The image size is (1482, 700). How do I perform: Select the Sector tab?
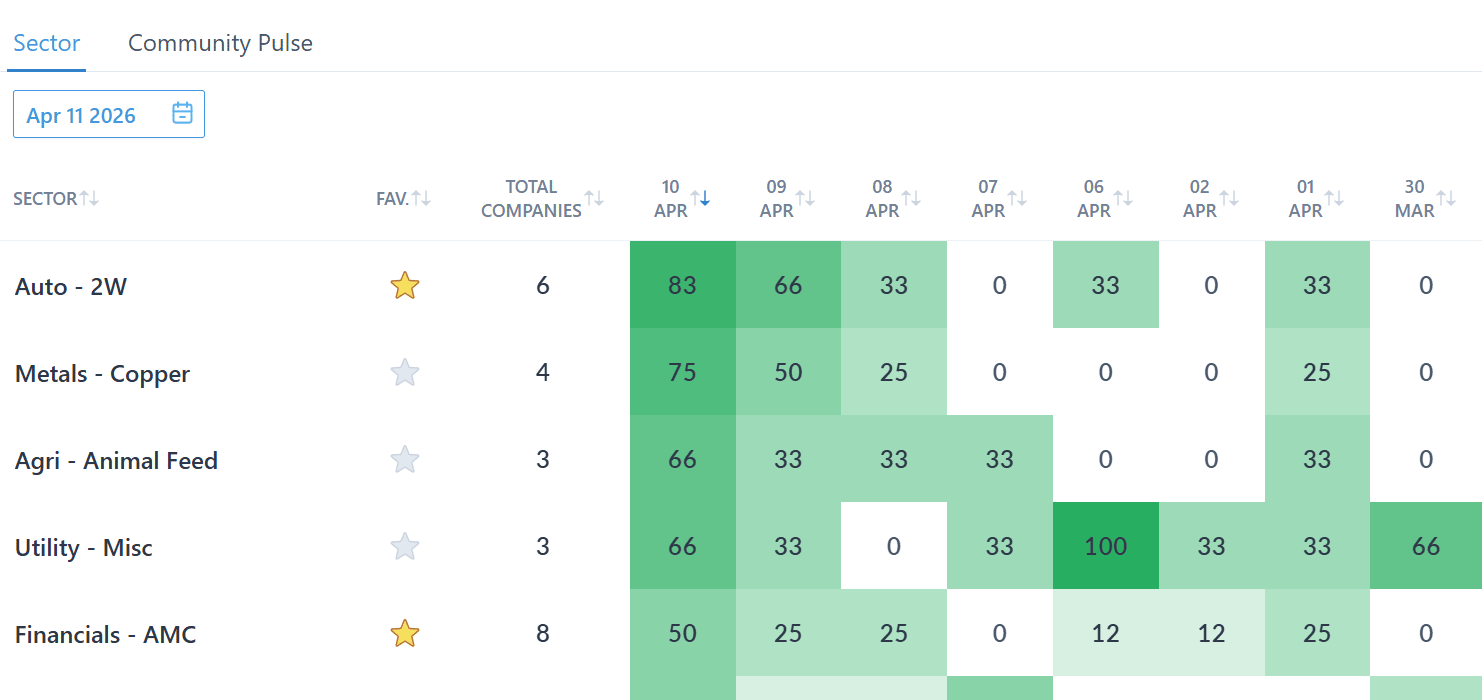click(46, 43)
